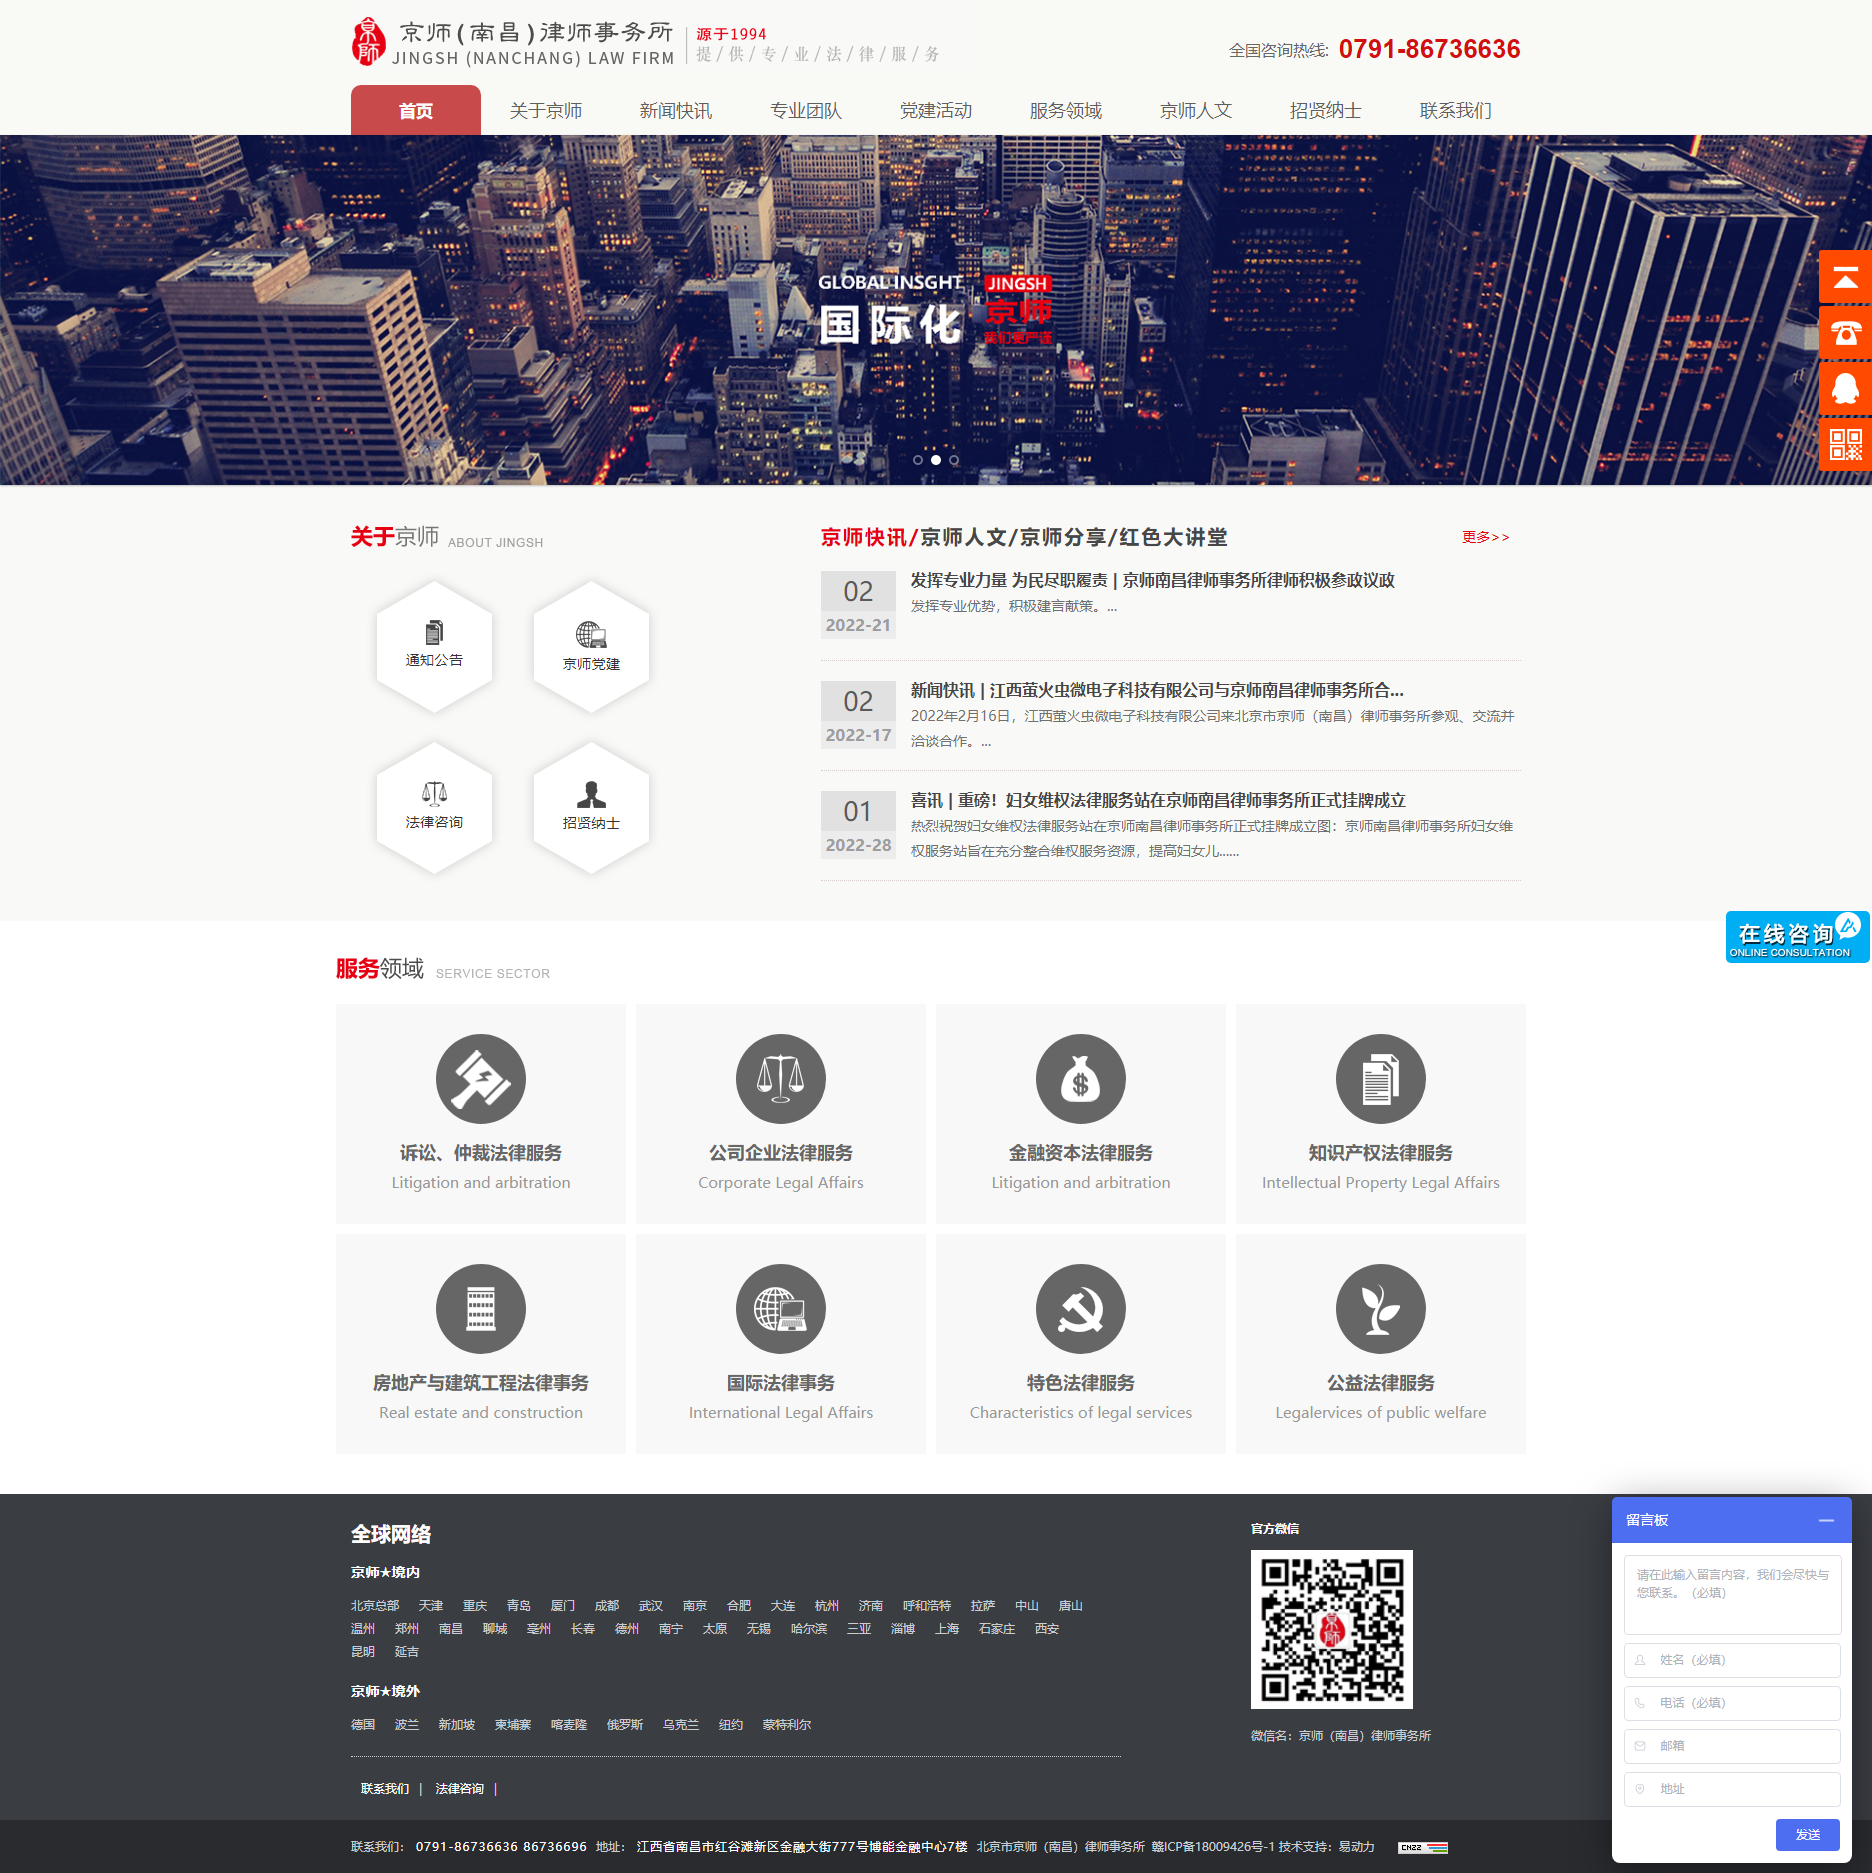Image resolution: width=1872 pixels, height=1873 pixels.
Task: Select the gavel icon for 诉讼、仲裁法律服务
Action: [x=480, y=1079]
